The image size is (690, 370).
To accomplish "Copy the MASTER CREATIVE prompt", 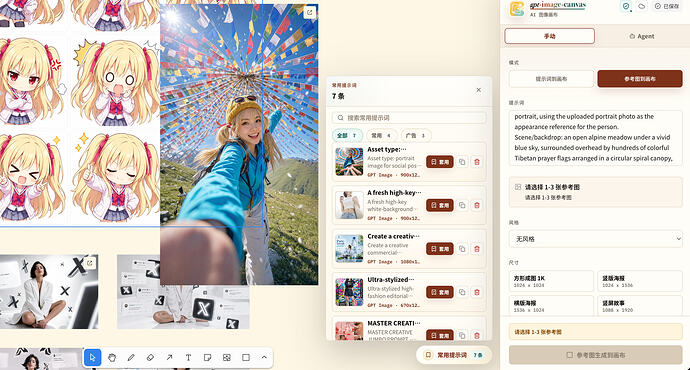I will pyautogui.click(x=462, y=335).
